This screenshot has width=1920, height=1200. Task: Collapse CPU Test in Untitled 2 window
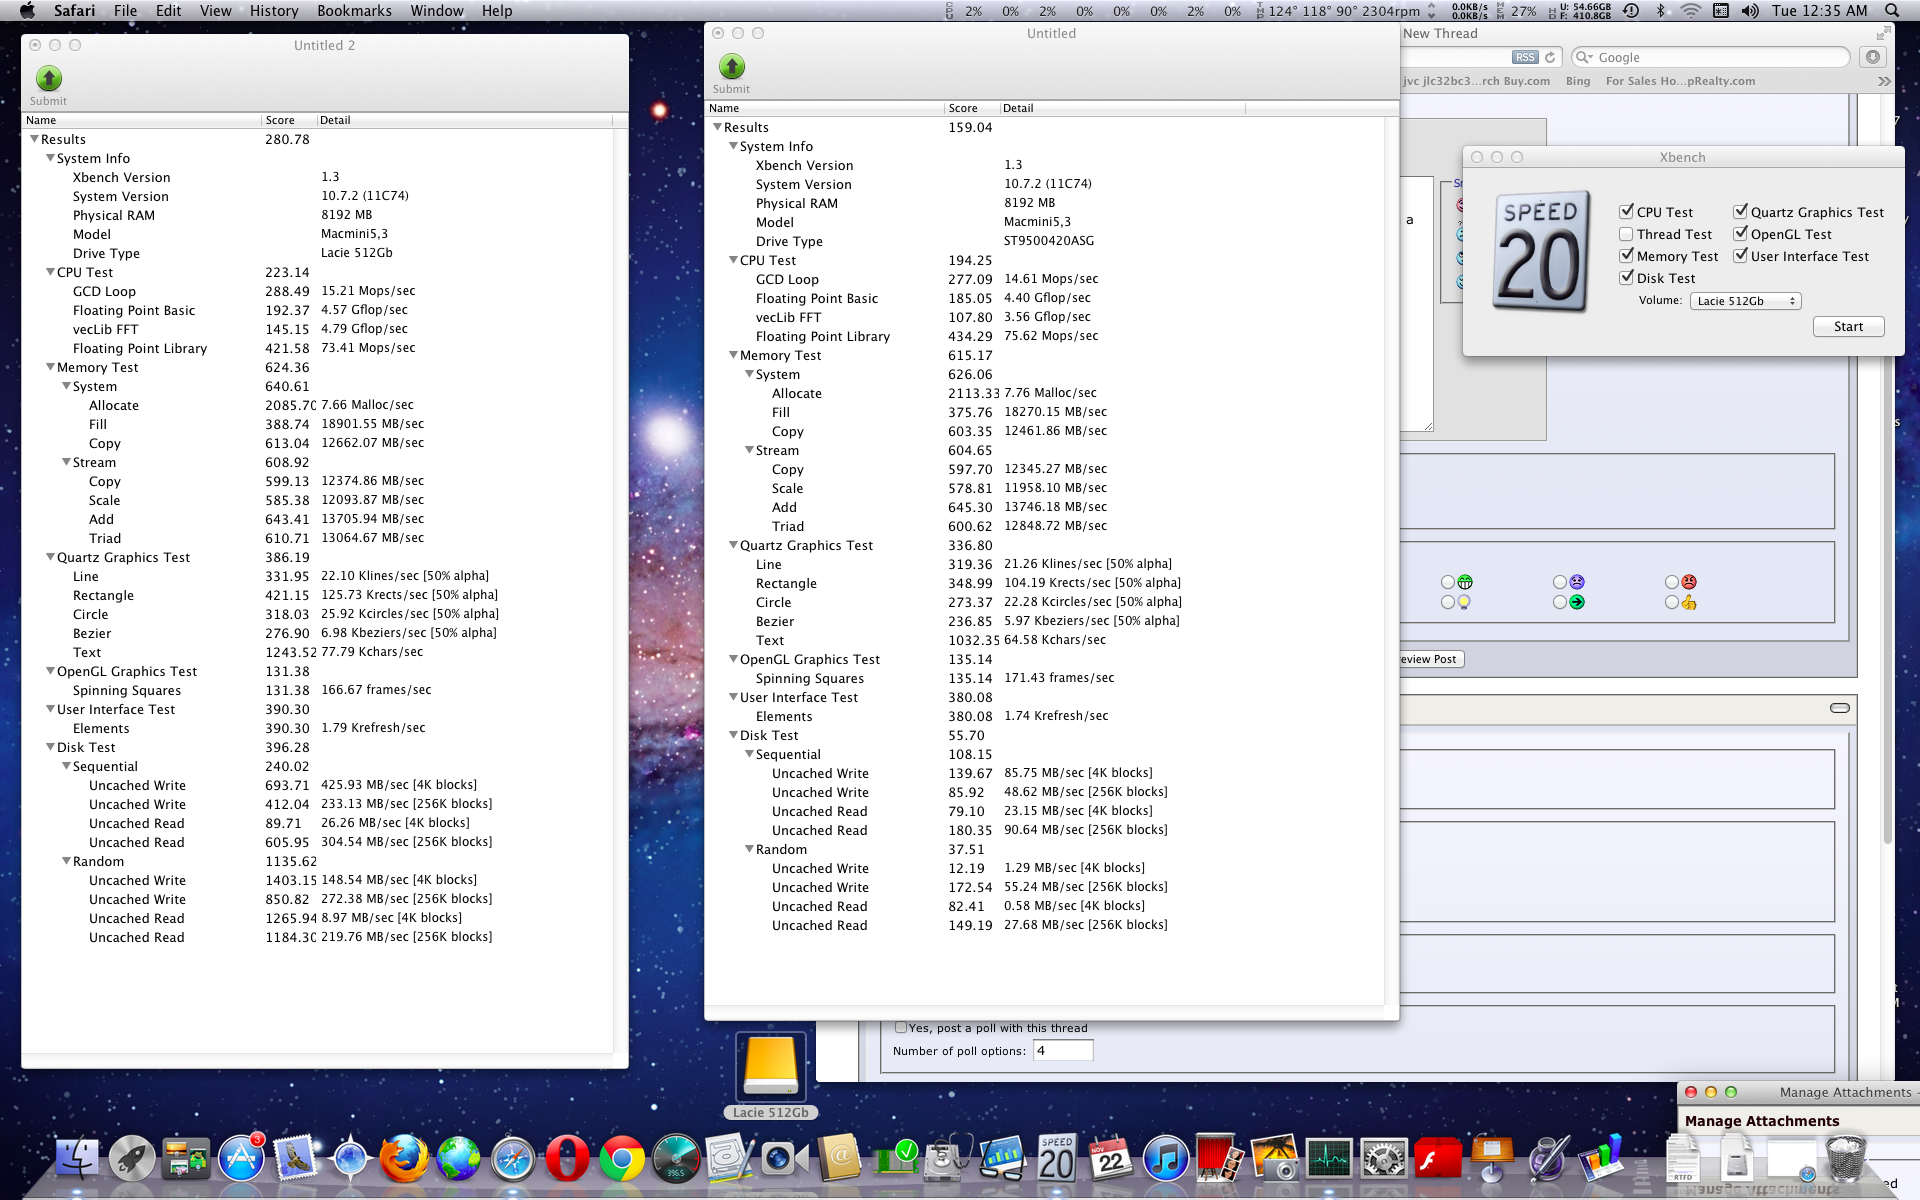point(50,272)
